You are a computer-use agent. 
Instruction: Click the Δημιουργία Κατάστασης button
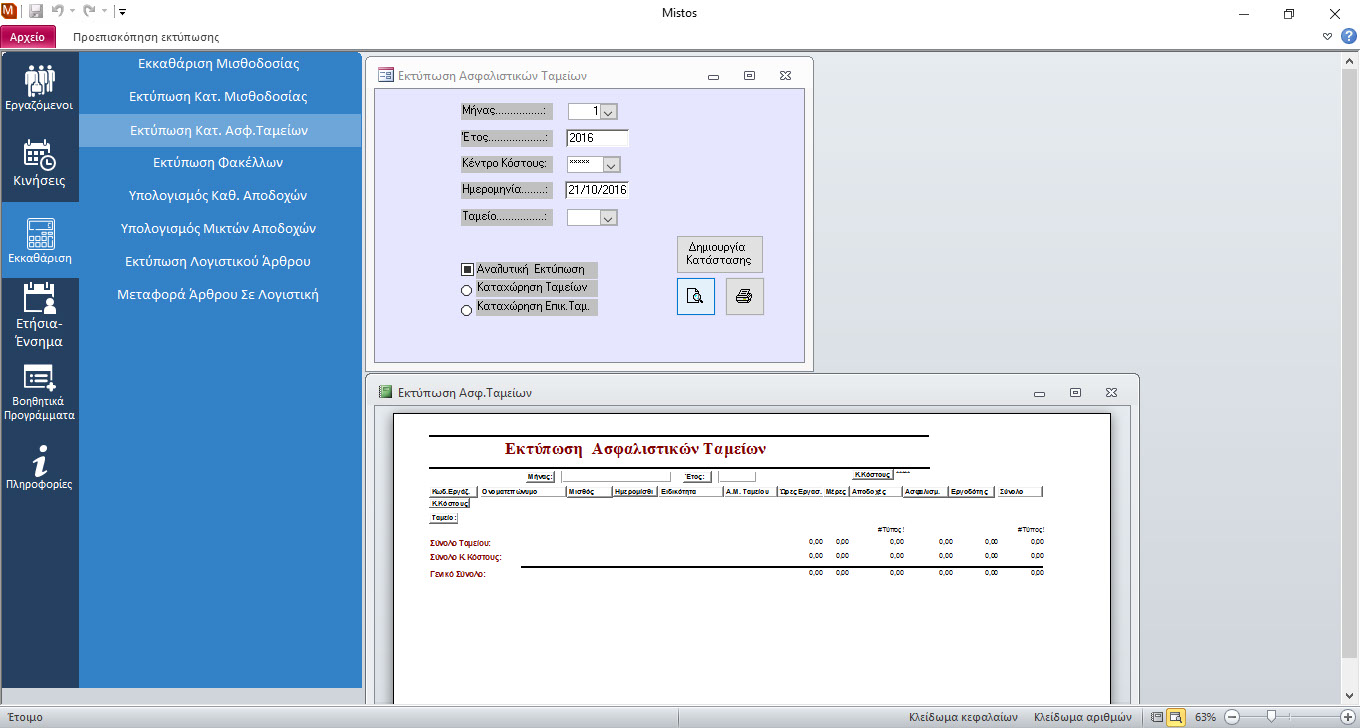coord(719,253)
